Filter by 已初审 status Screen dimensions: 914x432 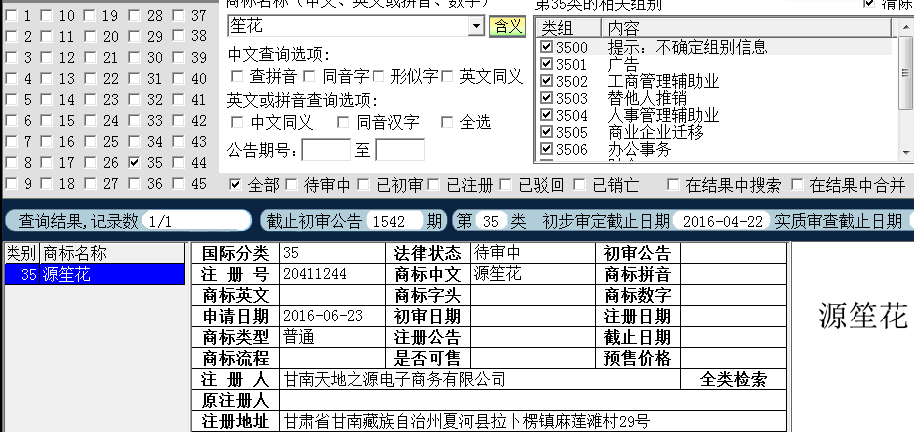tap(363, 185)
